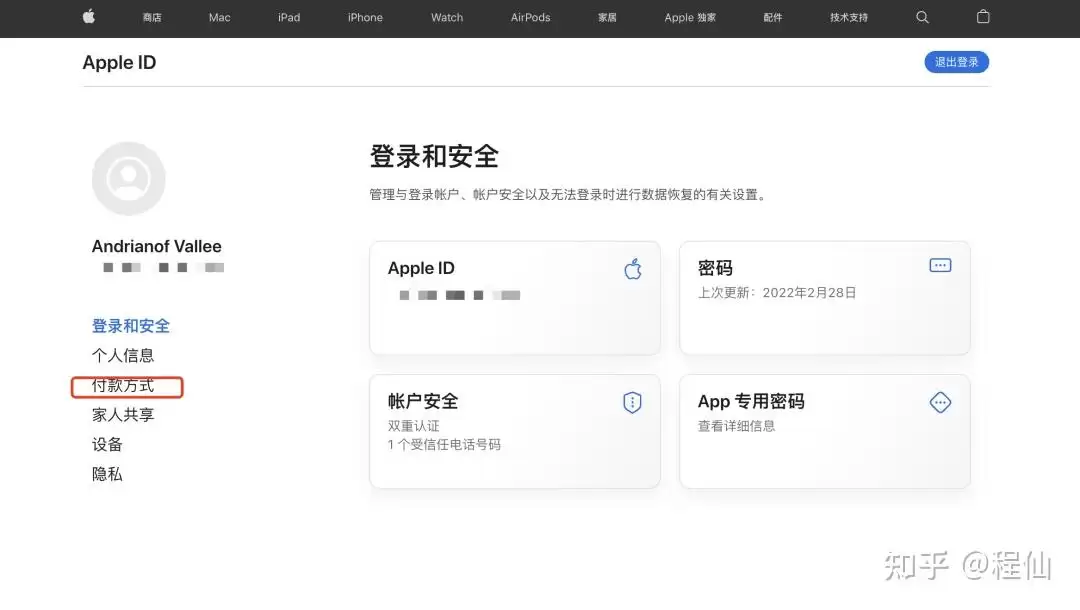Open the 技术支持 navigation entry
The width and height of the screenshot is (1080, 610).
[847, 17]
